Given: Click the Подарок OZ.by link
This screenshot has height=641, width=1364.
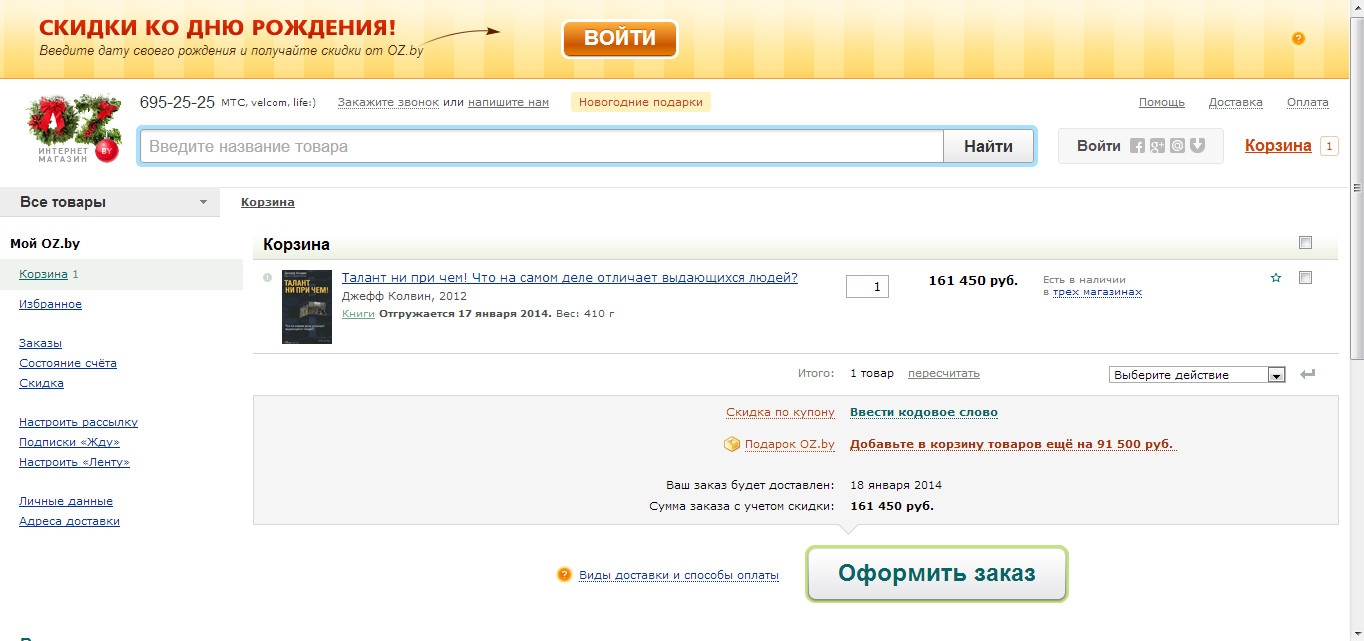Looking at the screenshot, I should (790, 444).
